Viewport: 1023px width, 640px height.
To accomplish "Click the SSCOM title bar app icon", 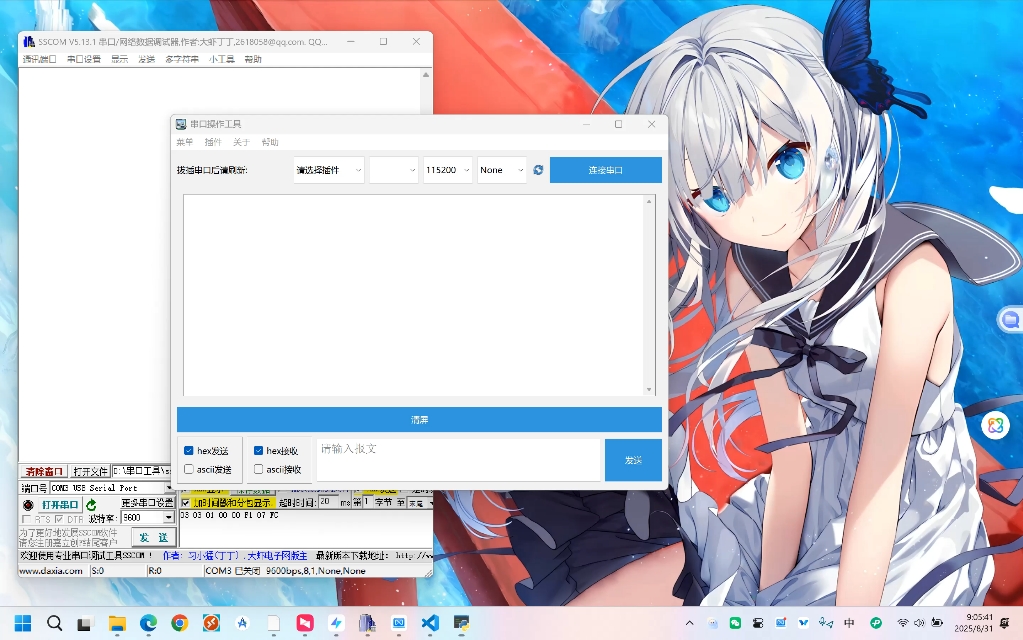I will pyautogui.click(x=29, y=42).
